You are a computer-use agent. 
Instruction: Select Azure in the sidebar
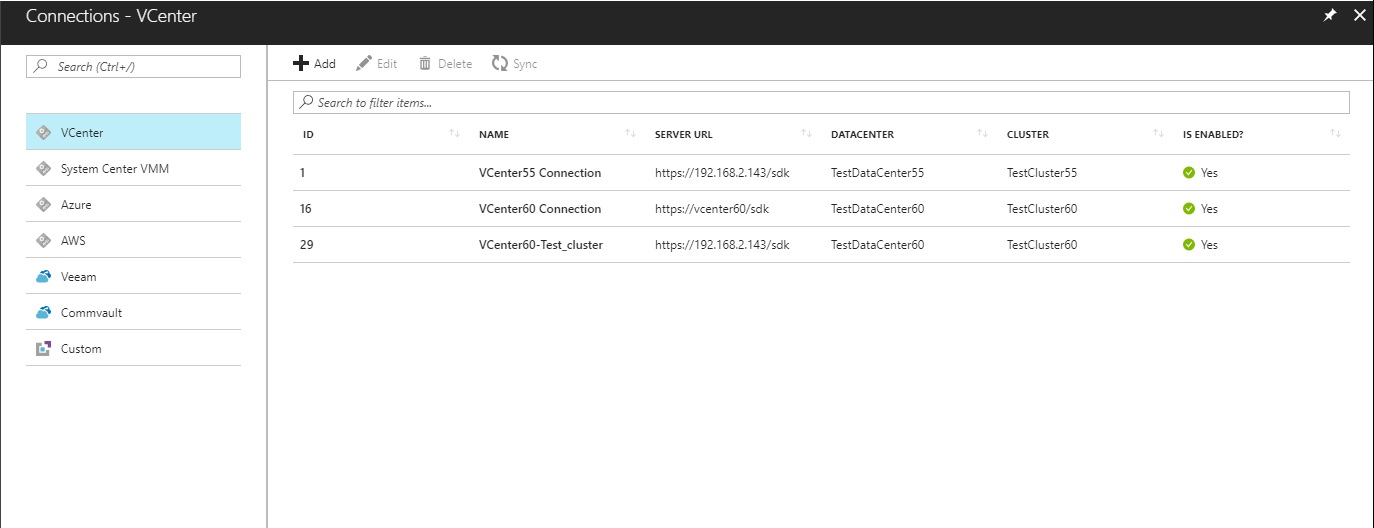click(76, 205)
